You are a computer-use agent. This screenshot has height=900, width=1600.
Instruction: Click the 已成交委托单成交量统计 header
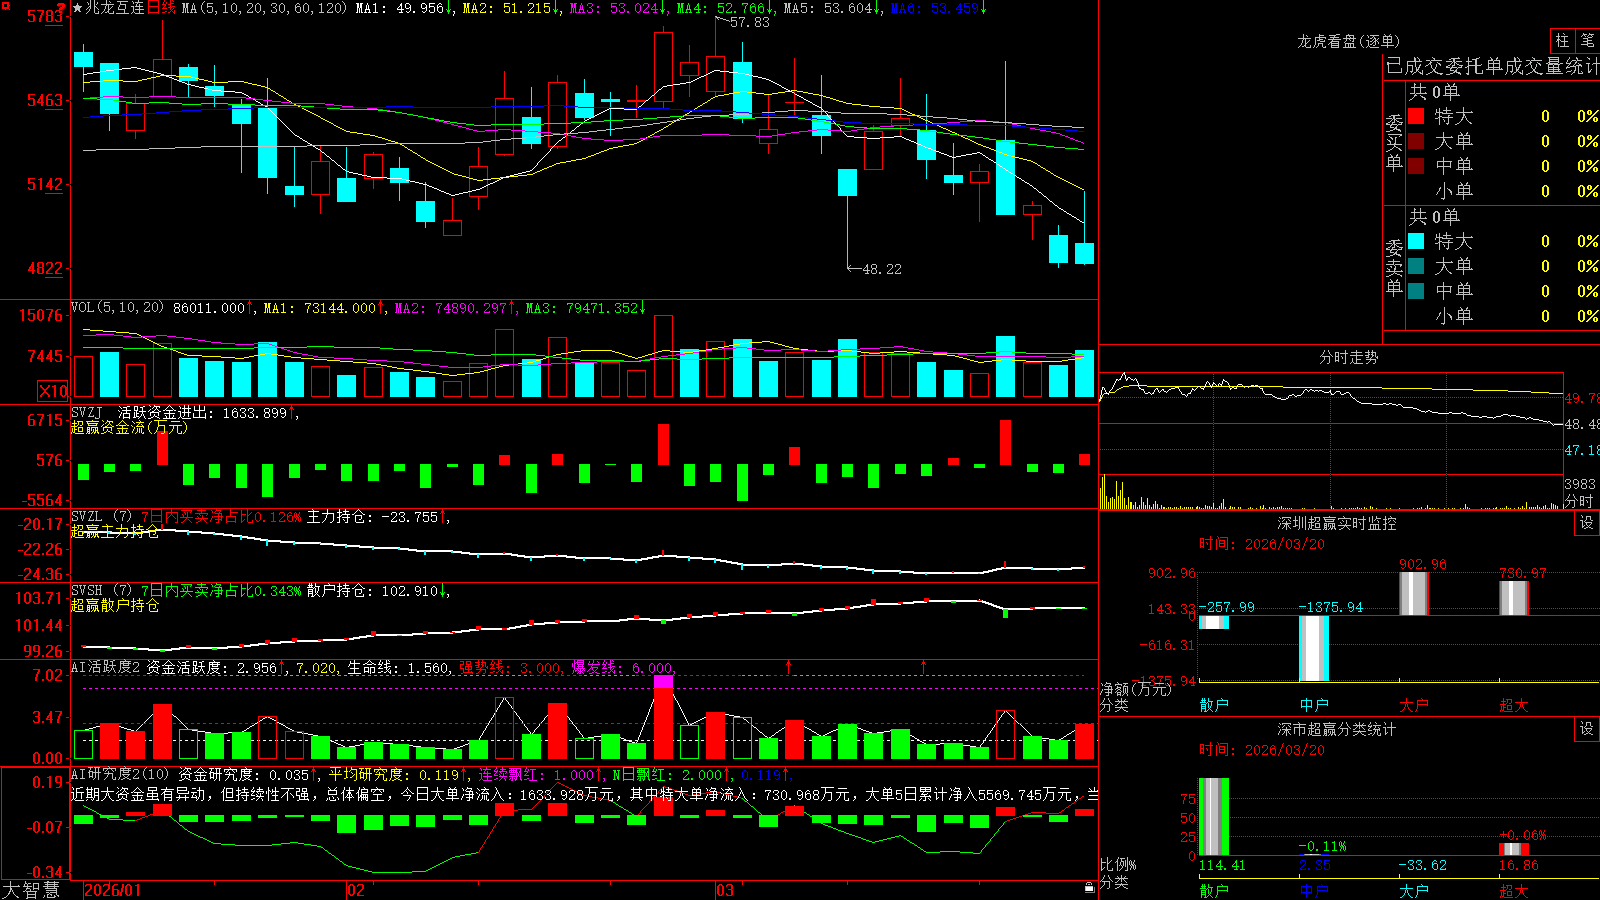1492,66
